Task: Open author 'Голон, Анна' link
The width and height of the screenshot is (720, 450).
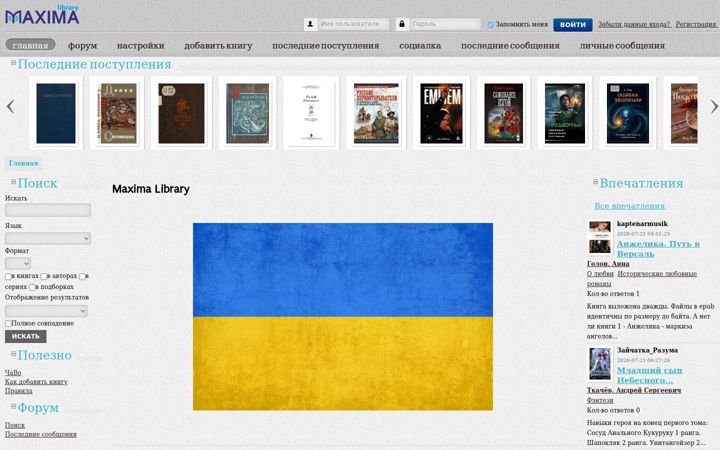Action: coord(608,264)
